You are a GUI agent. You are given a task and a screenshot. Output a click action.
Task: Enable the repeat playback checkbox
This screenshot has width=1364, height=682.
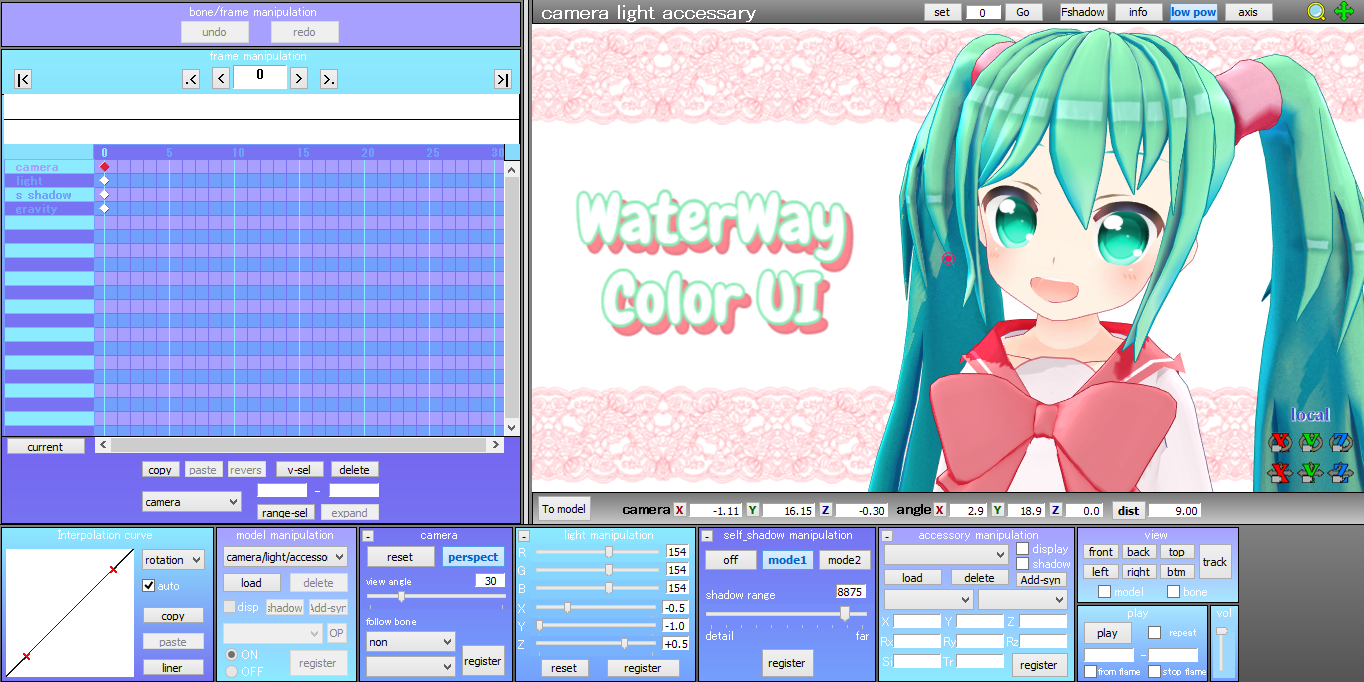coord(1155,633)
